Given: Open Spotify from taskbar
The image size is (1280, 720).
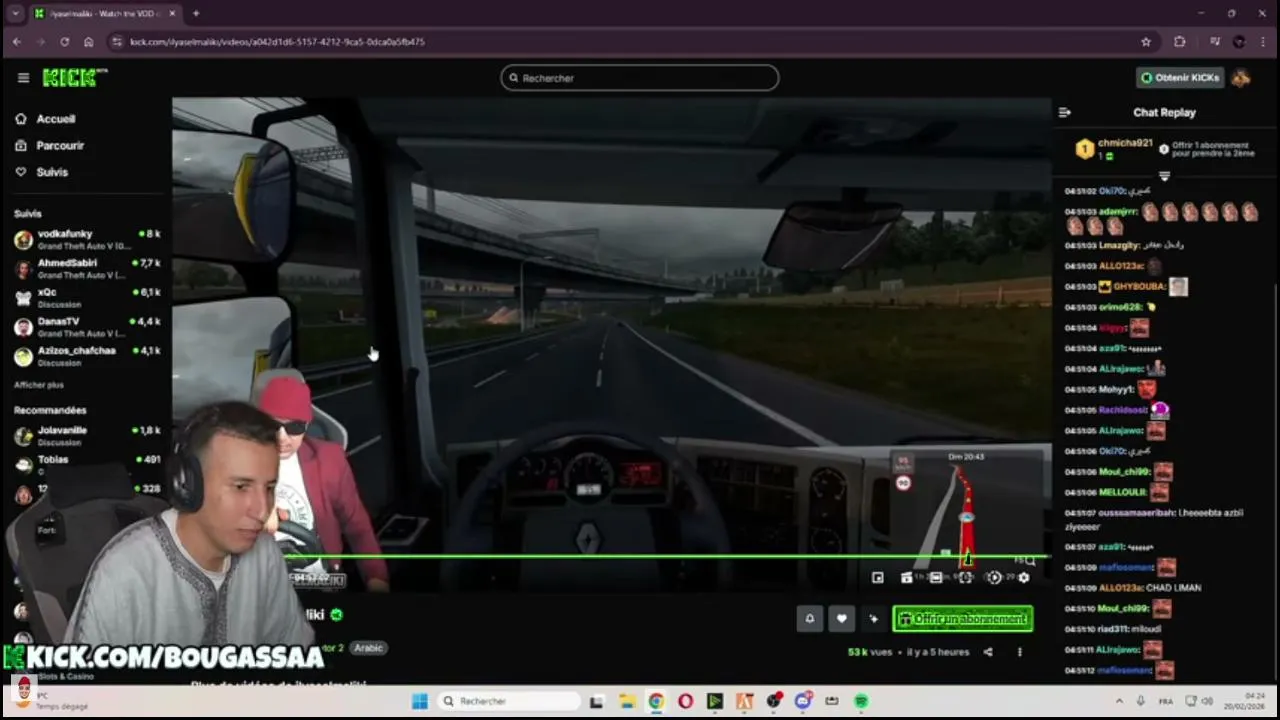Looking at the screenshot, I should [862, 701].
